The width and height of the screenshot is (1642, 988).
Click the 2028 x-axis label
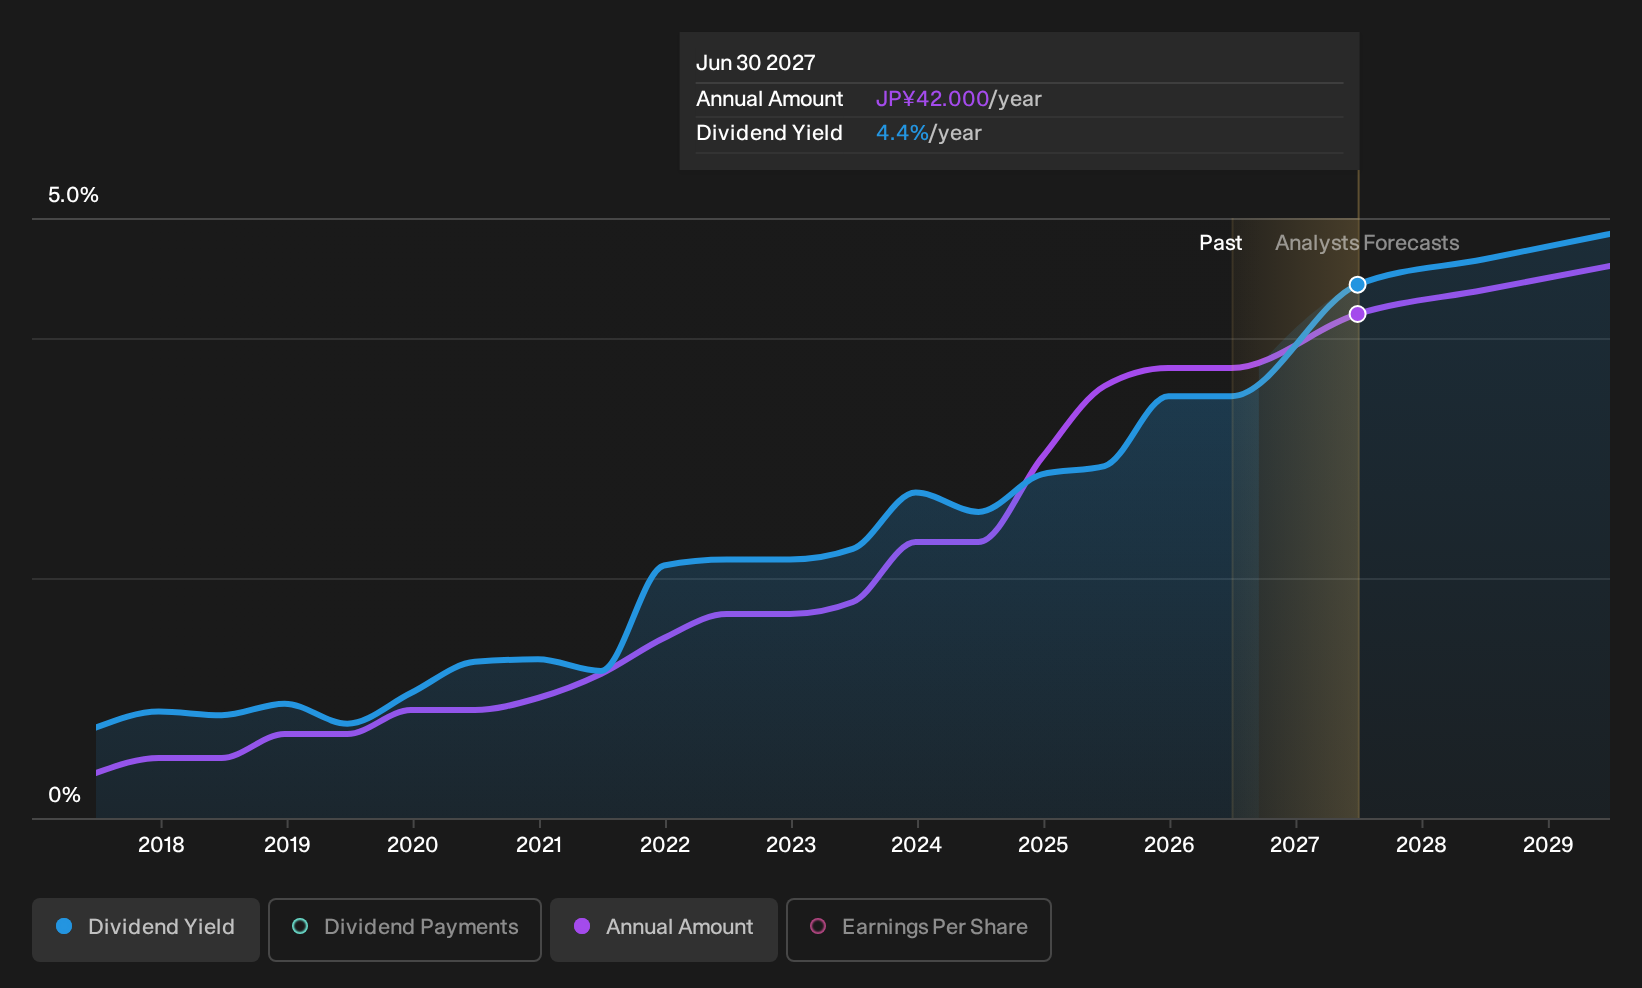(x=1421, y=845)
